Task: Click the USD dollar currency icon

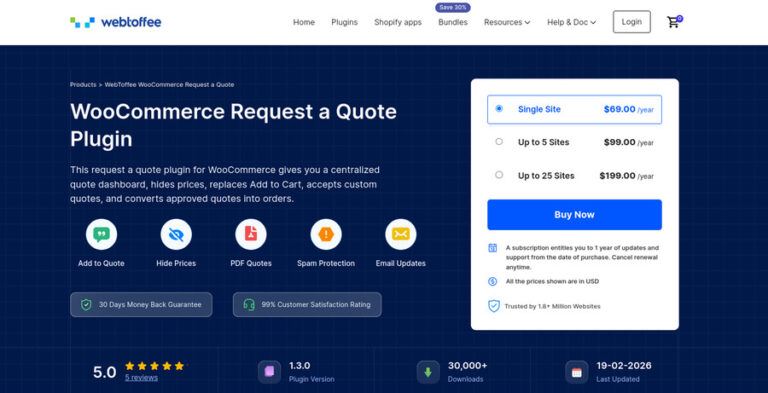Action: click(x=493, y=281)
